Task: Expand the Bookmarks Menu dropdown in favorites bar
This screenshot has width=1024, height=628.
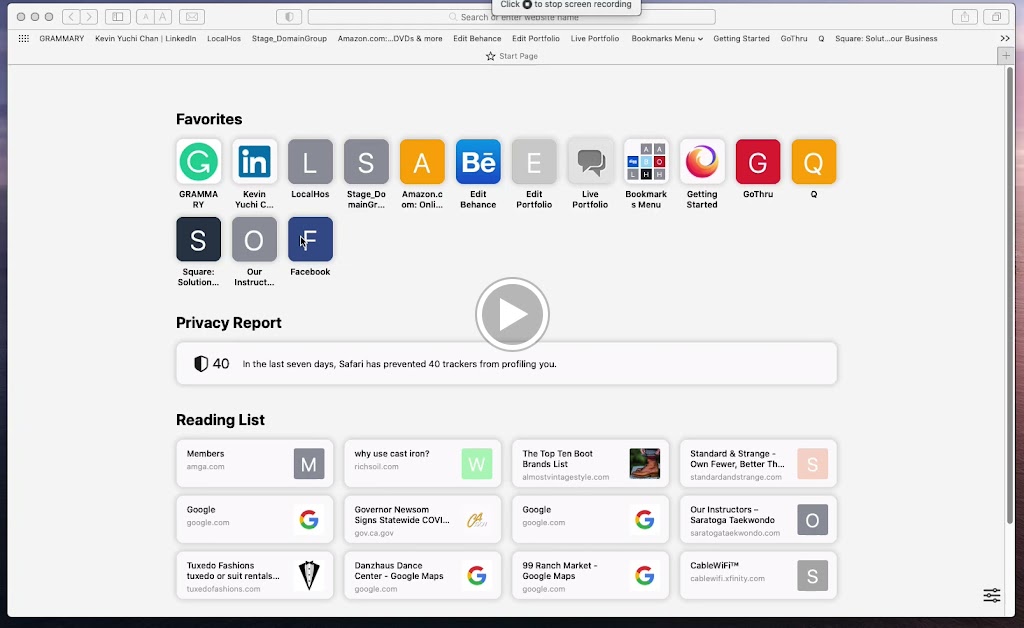Action: click(x=667, y=39)
